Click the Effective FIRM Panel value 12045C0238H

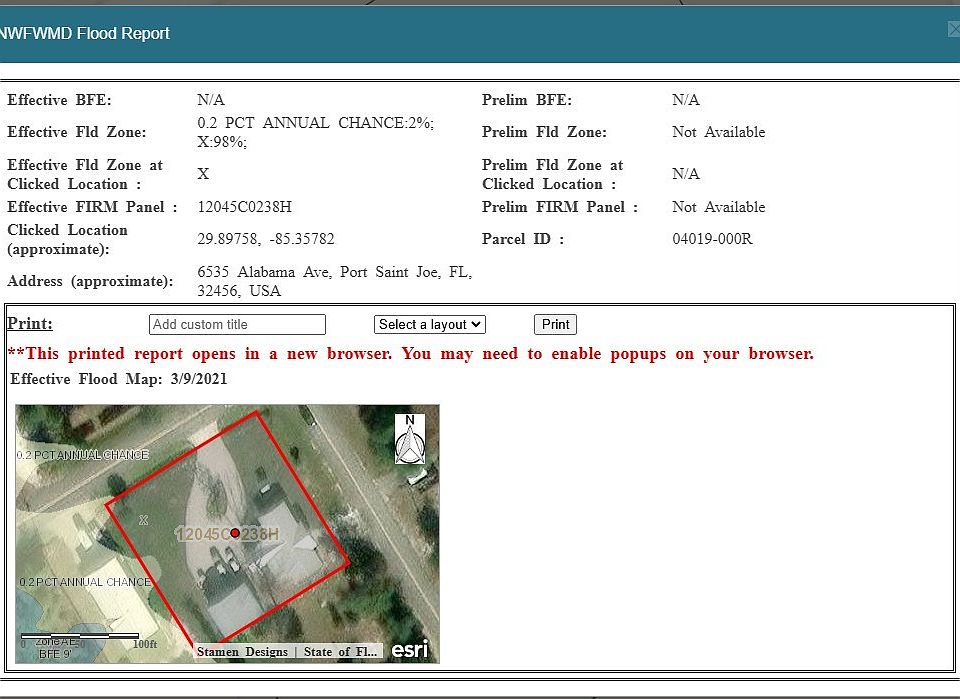point(245,207)
